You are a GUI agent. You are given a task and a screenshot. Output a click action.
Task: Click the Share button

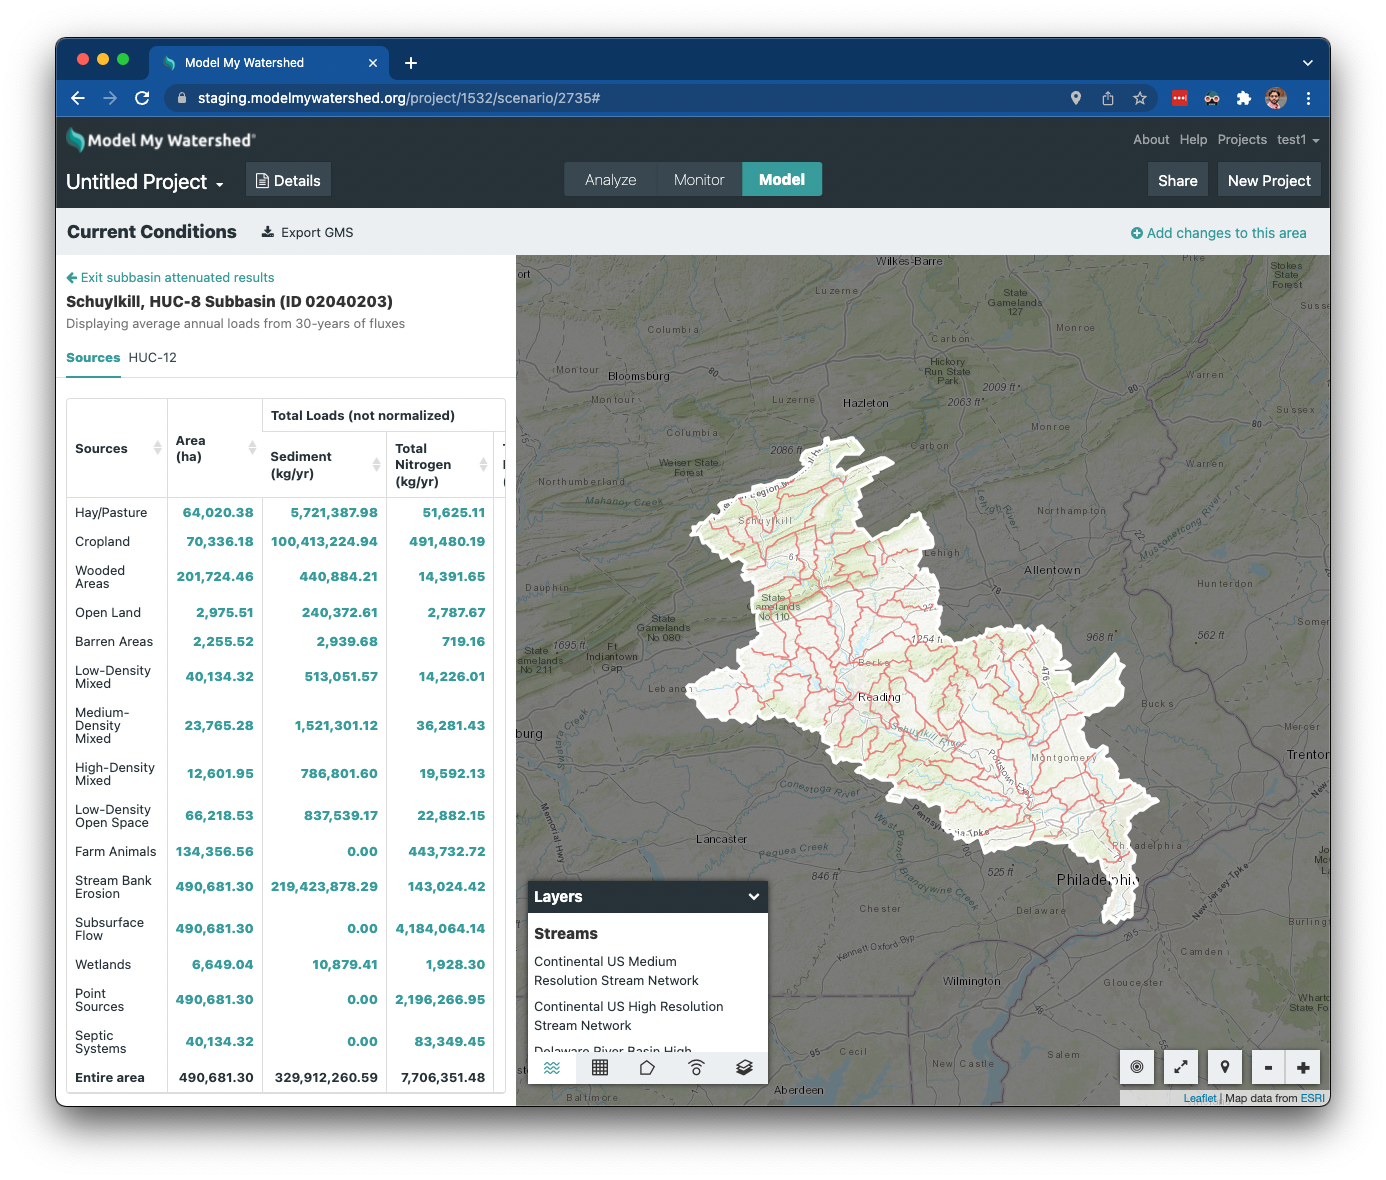(x=1178, y=181)
